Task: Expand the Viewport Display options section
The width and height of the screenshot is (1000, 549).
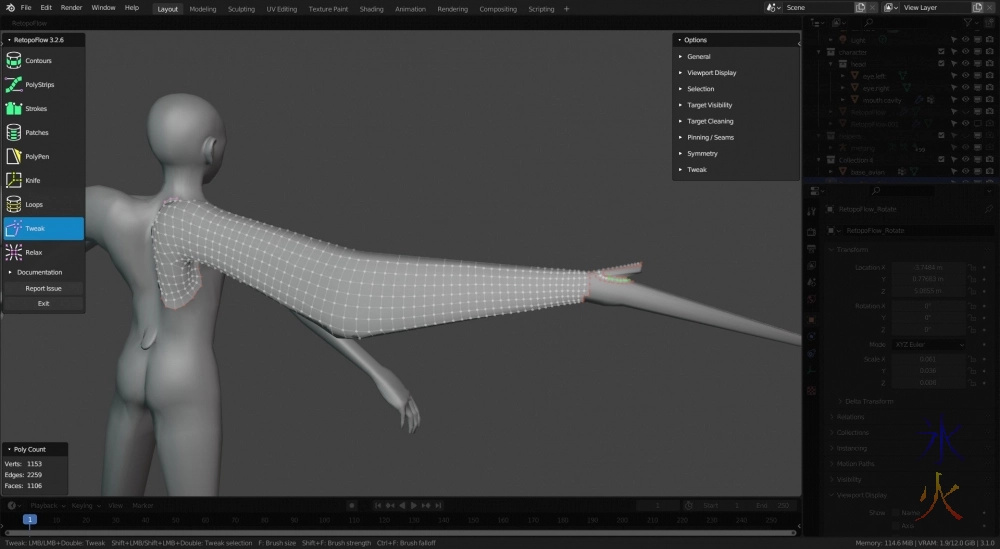Action: pyautogui.click(x=711, y=73)
